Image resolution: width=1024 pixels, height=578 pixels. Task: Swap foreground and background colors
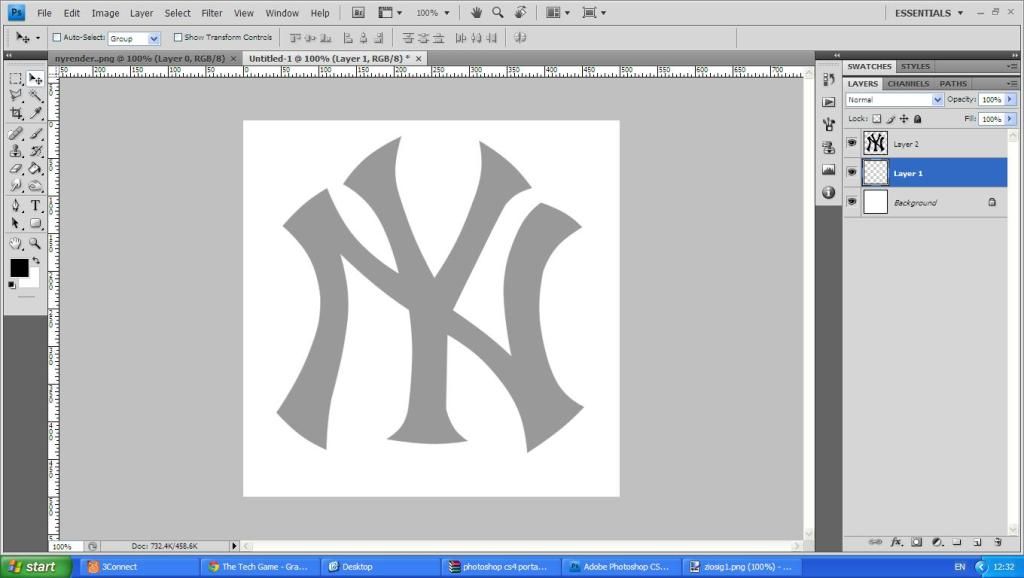[36, 260]
